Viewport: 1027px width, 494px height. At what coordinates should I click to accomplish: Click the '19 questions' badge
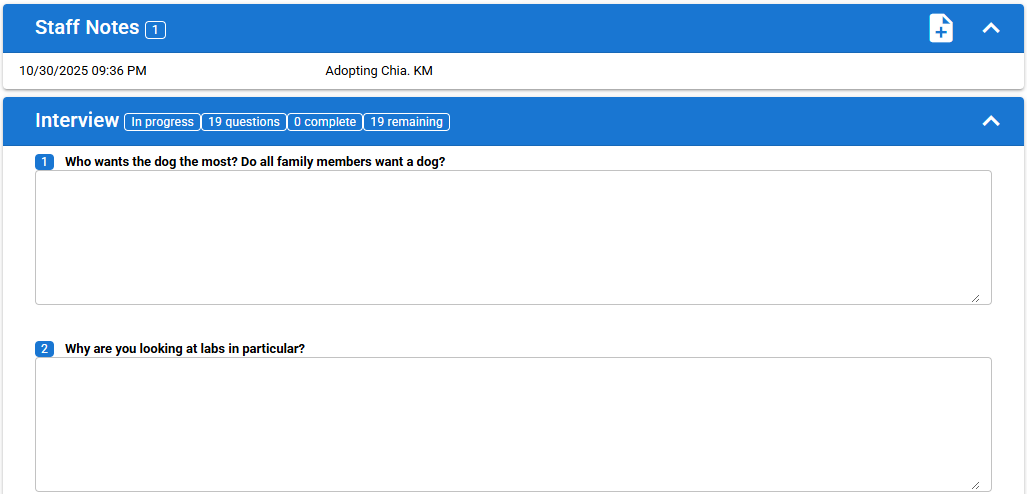[244, 122]
